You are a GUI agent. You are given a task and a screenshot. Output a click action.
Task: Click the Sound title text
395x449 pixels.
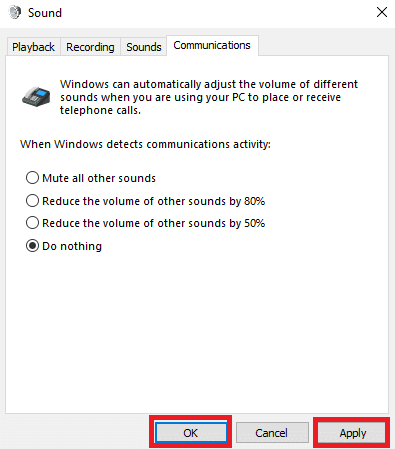point(45,13)
